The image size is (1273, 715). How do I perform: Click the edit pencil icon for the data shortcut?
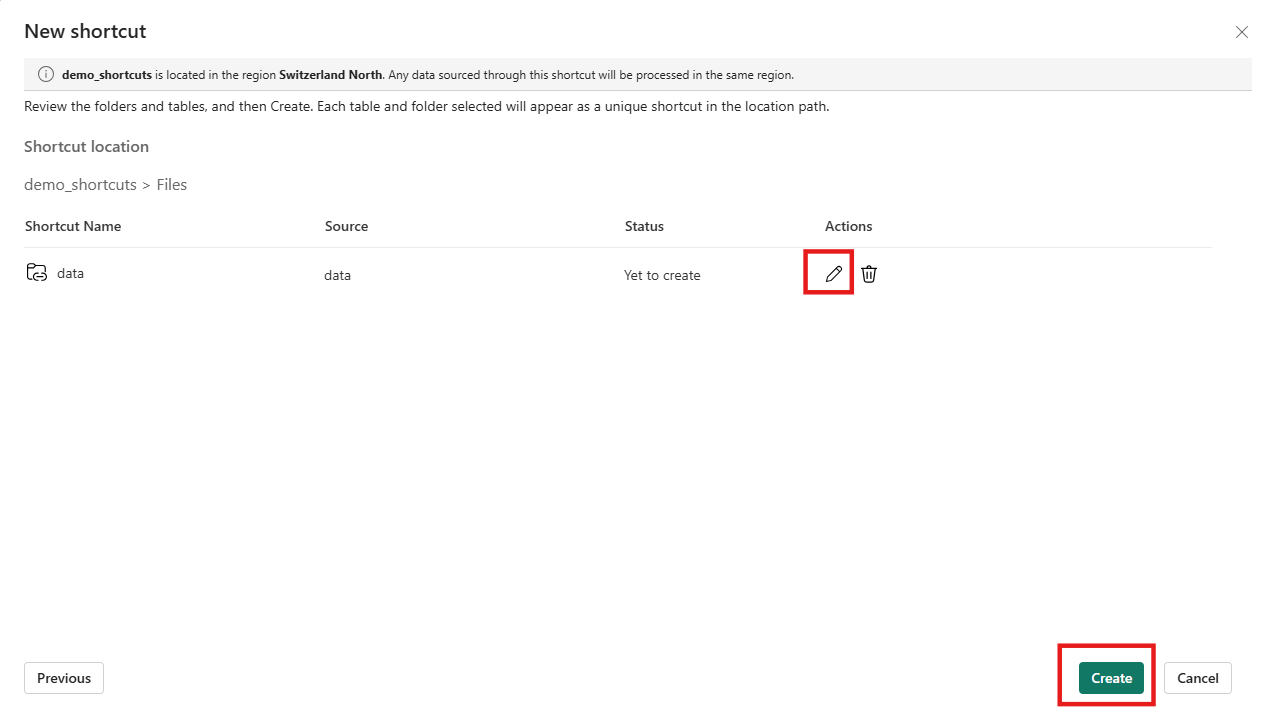(828, 272)
